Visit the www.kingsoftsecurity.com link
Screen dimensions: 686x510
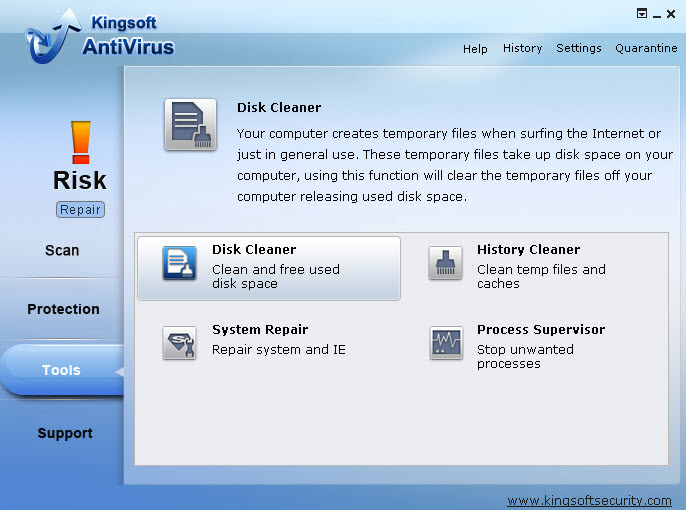(x=589, y=500)
